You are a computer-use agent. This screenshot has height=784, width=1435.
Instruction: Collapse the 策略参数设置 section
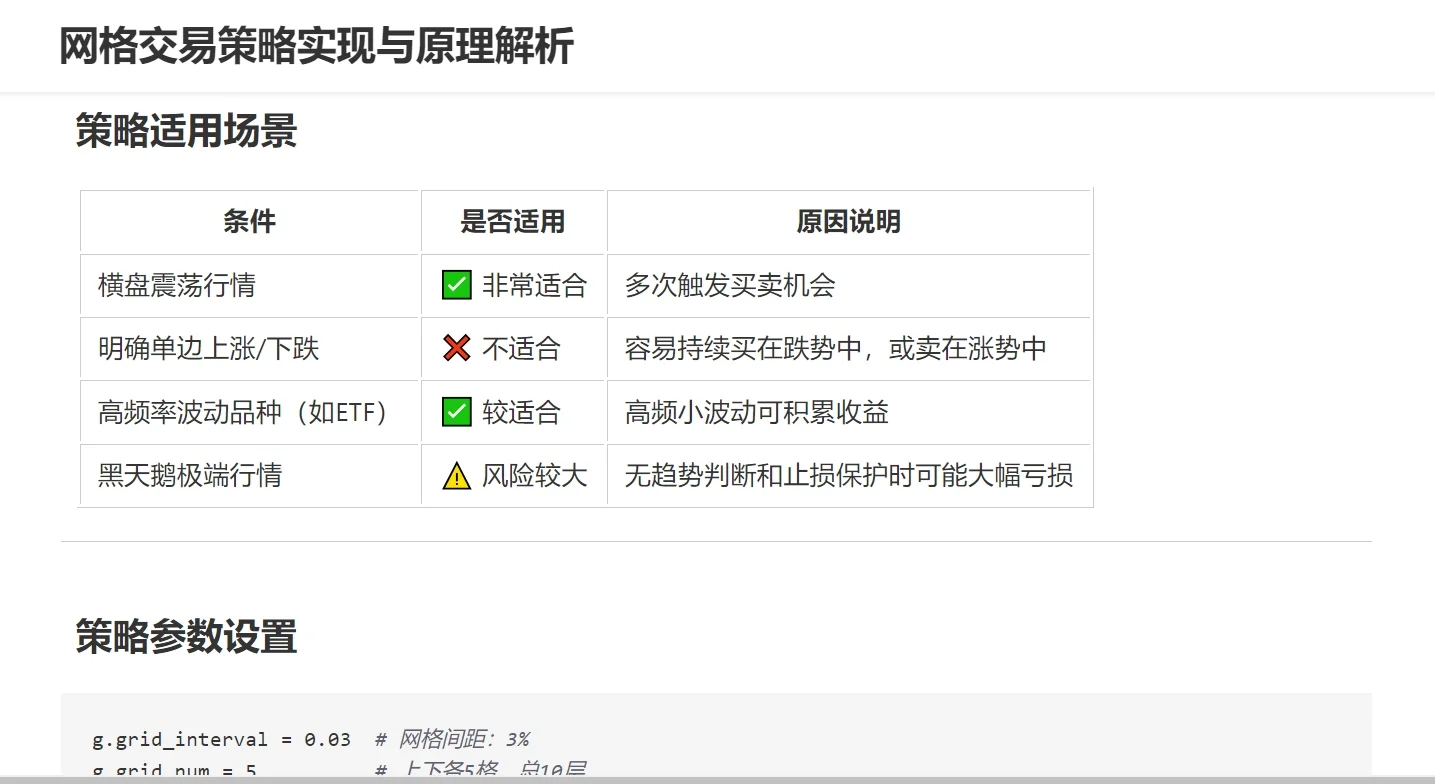[185, 637]
